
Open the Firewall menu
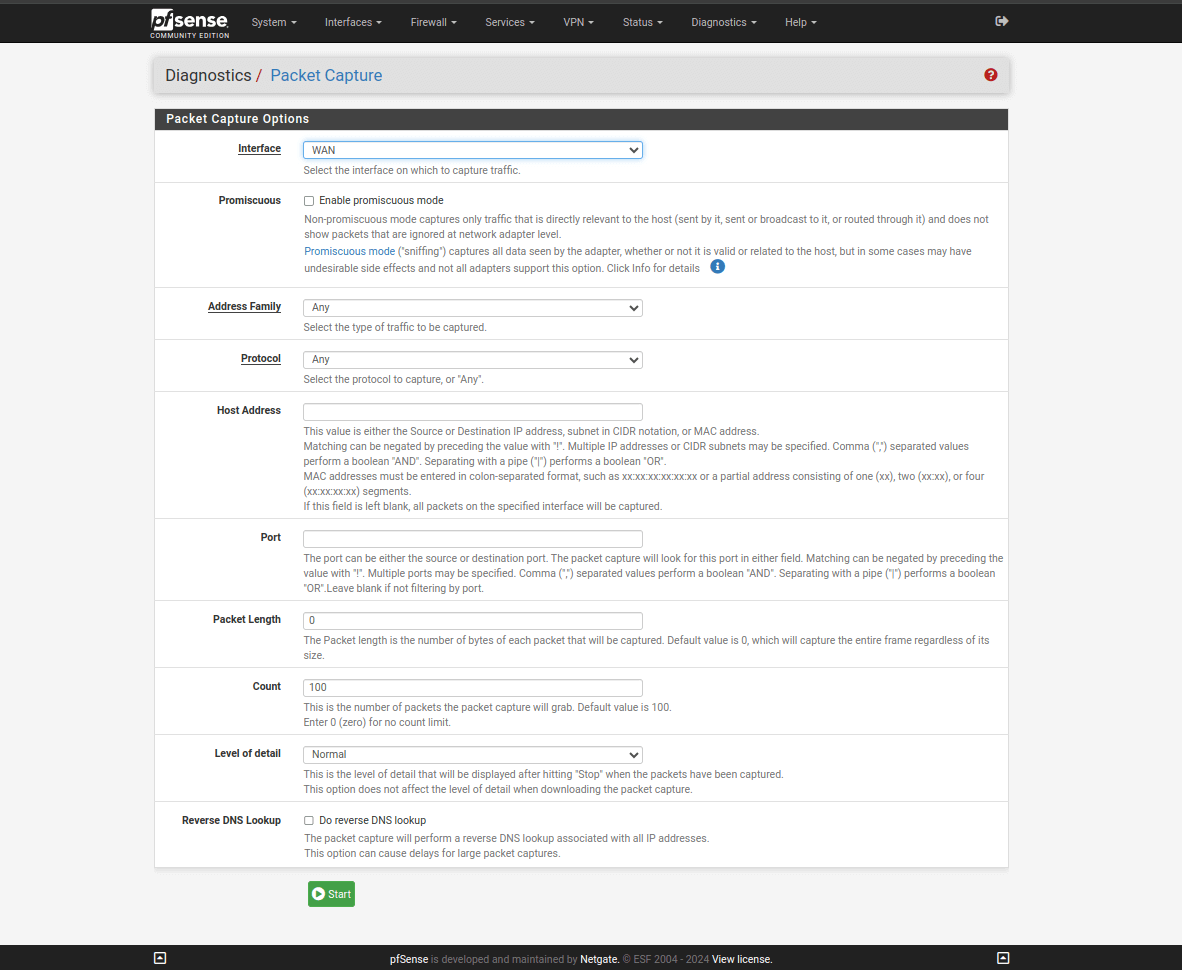click(x=433, y=22)
